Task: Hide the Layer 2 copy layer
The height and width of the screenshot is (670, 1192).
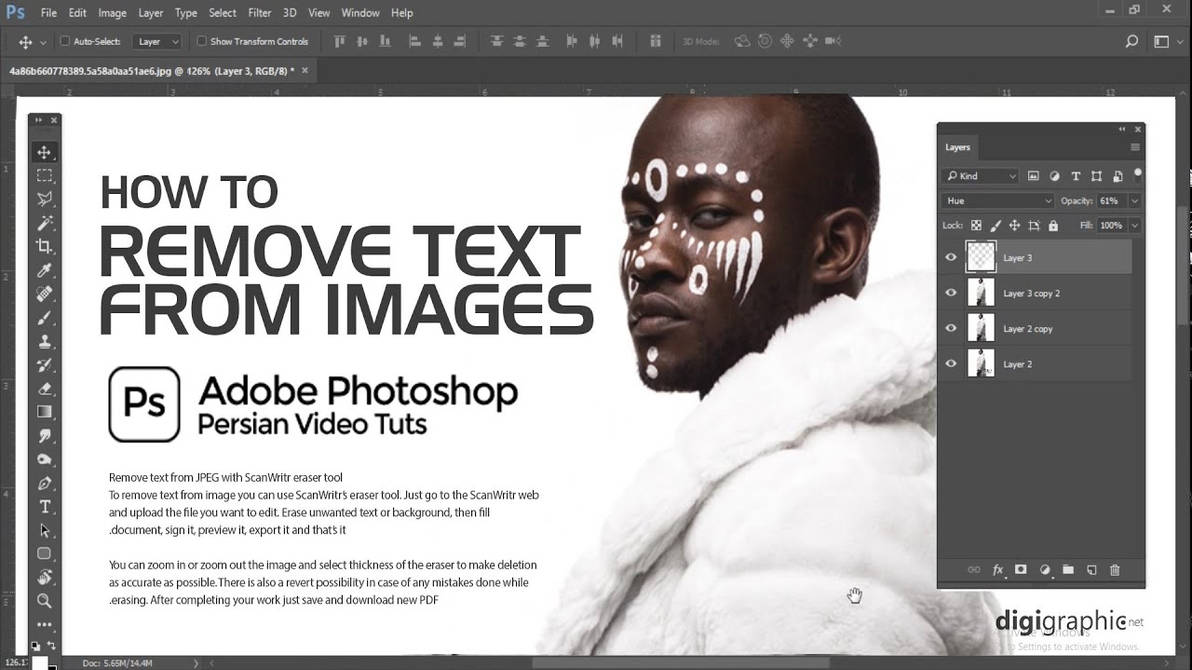Action: tap(949, 328)
